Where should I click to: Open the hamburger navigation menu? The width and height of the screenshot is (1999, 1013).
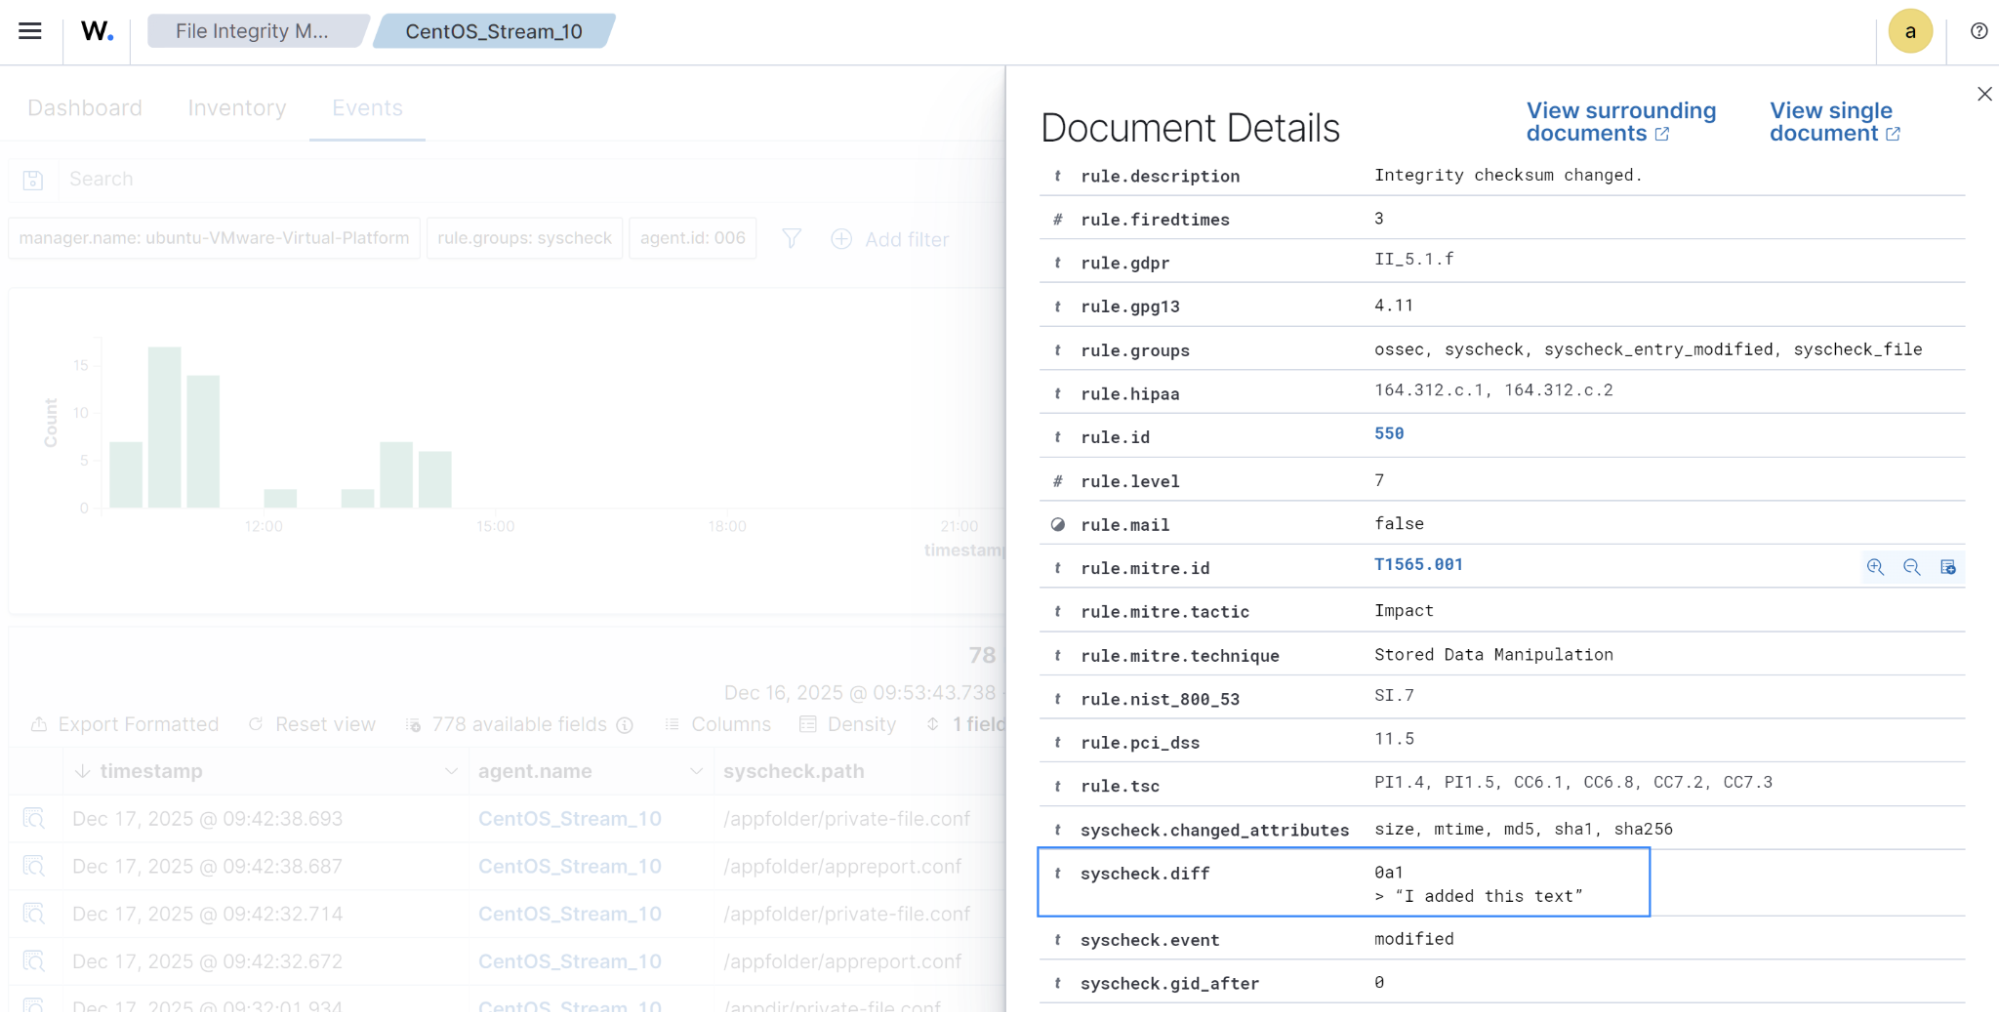[x=30, y=31]
